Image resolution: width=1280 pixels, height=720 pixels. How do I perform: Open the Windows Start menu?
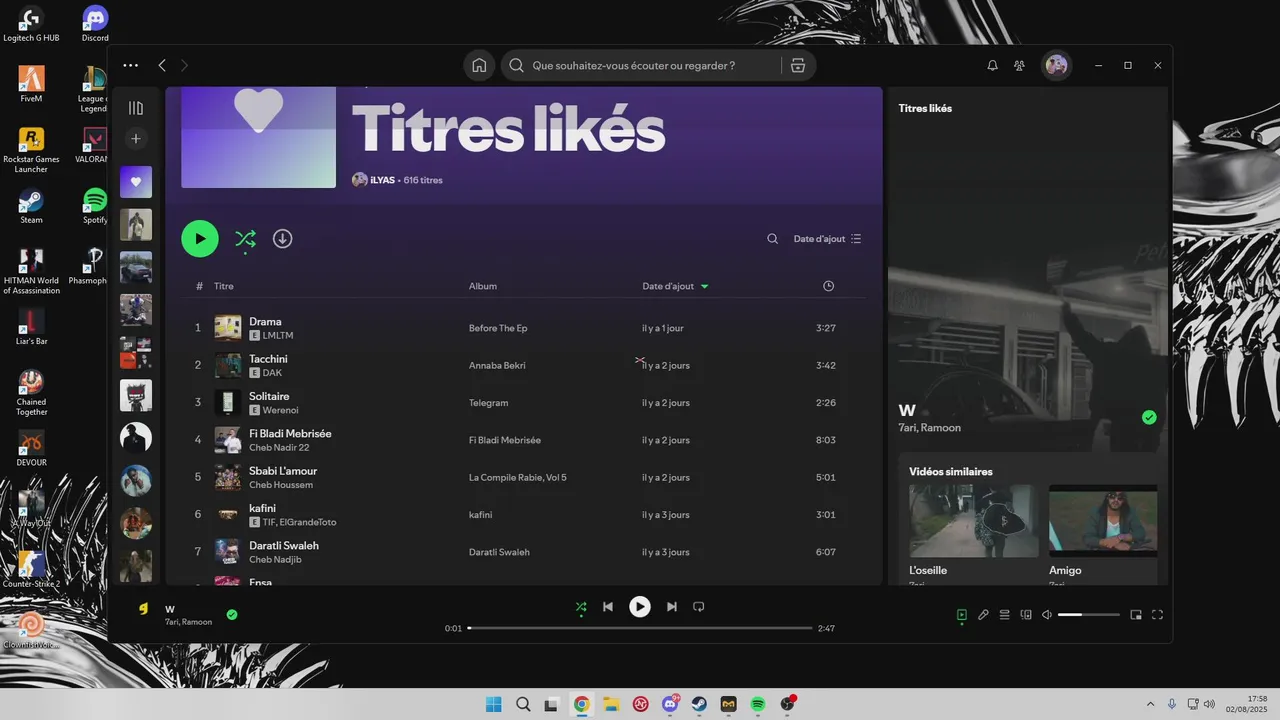coord(493,704)
